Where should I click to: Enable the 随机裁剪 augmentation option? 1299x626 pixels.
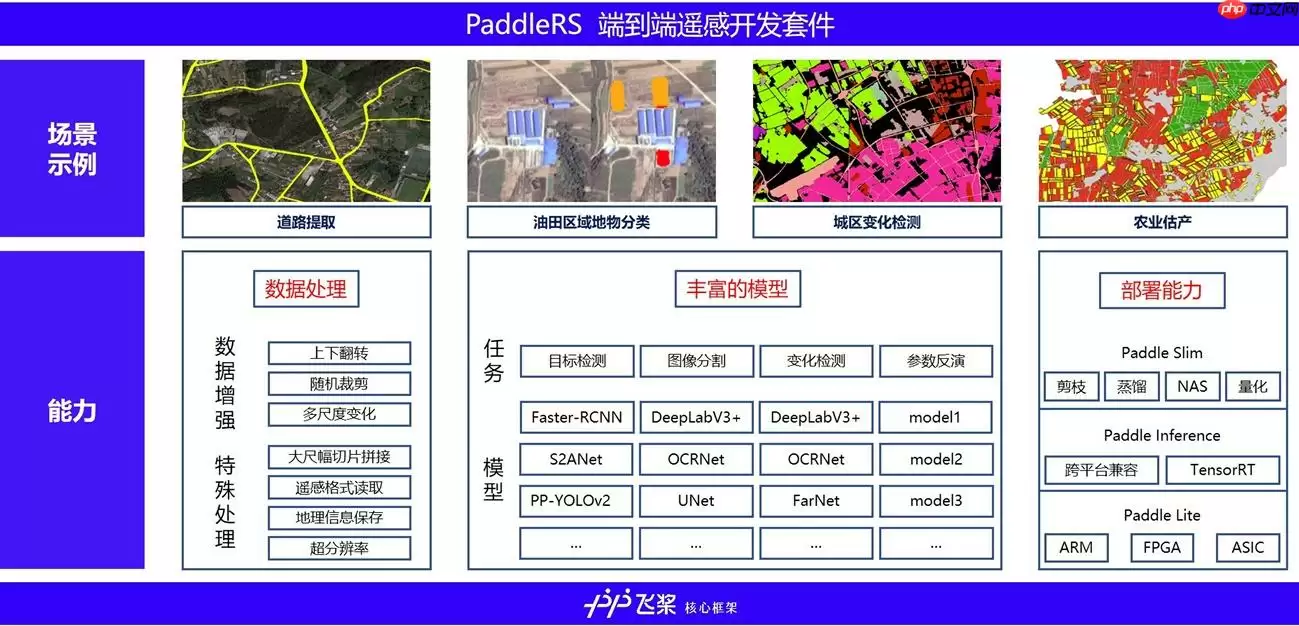pos(337,383)
